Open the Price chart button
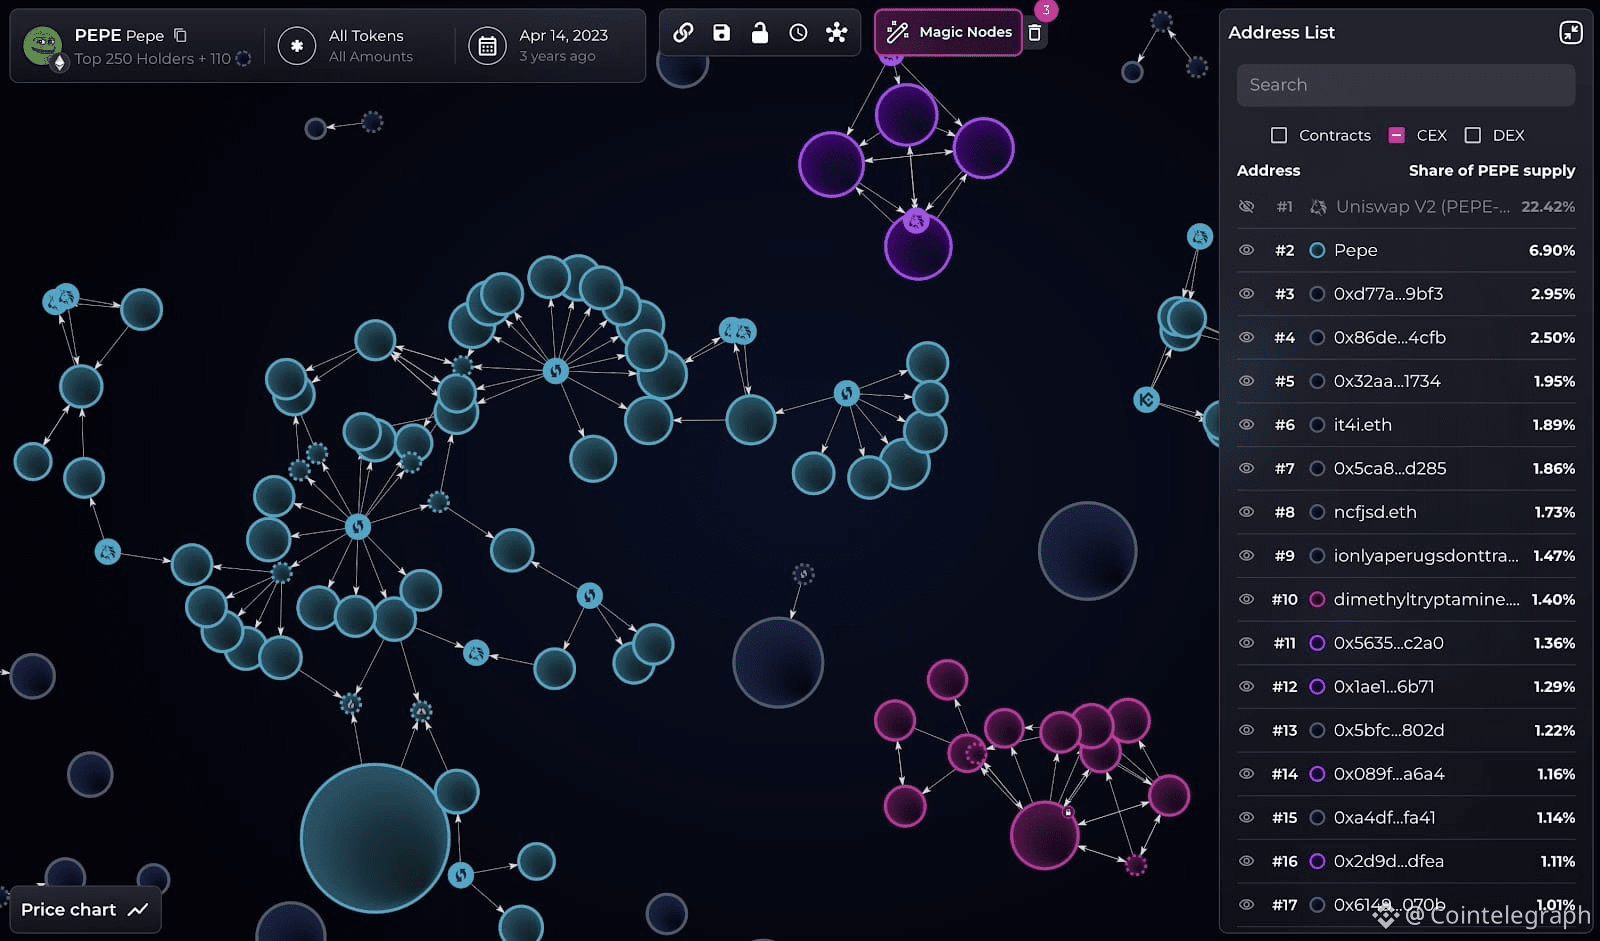This screenshot has height=941, width=1600. click(85, 909)
